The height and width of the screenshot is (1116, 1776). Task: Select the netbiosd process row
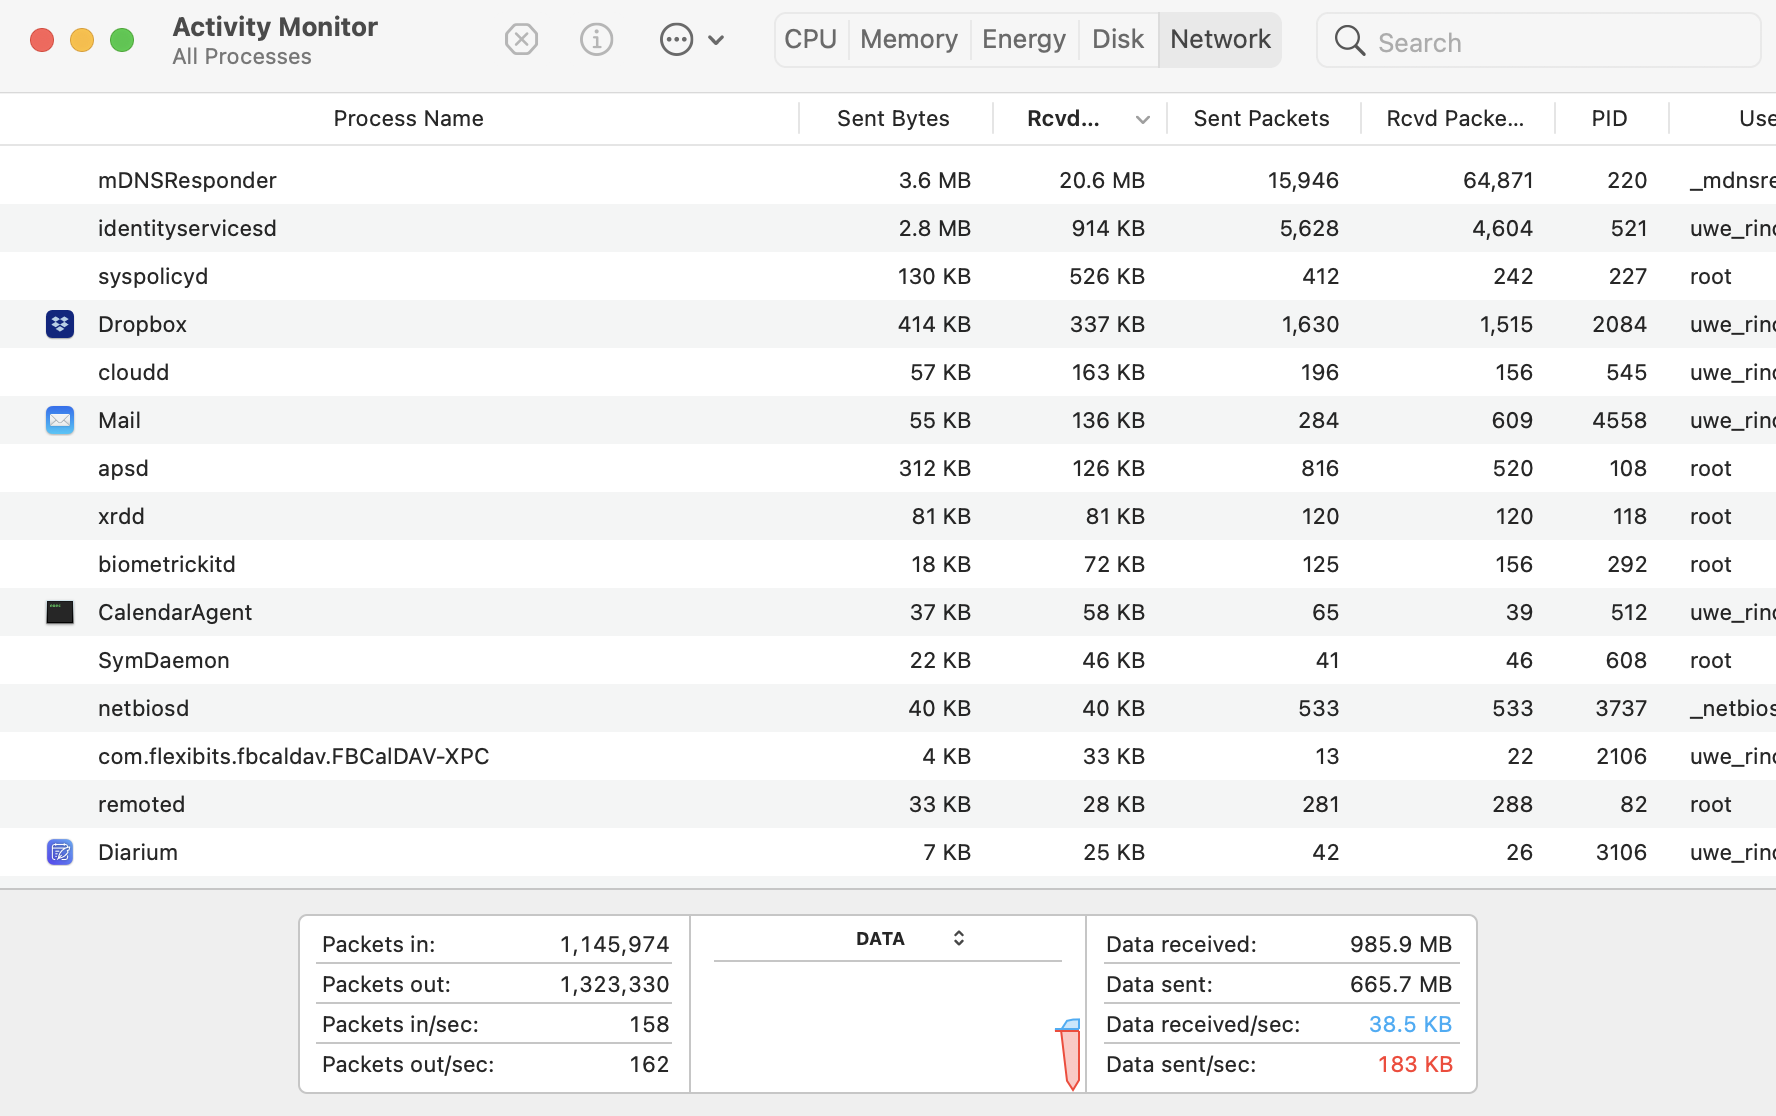(x=888, y=708)
